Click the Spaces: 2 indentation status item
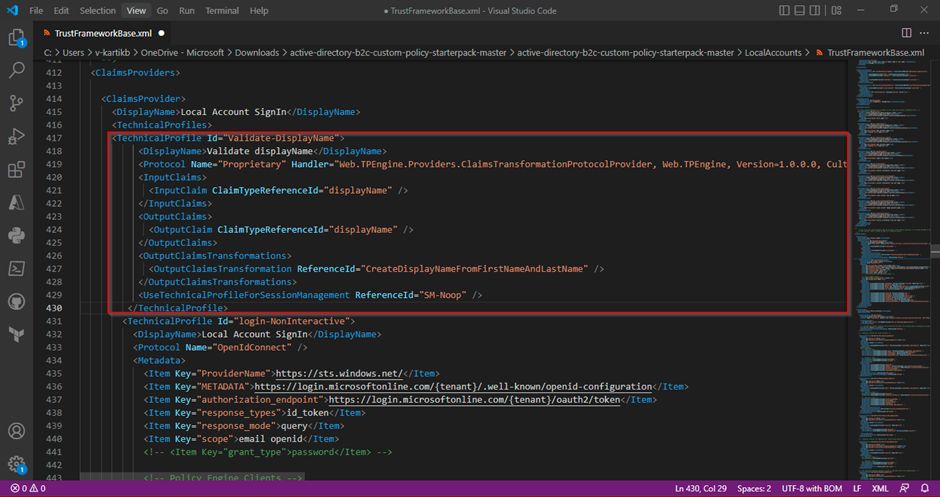 click(754, 489)
